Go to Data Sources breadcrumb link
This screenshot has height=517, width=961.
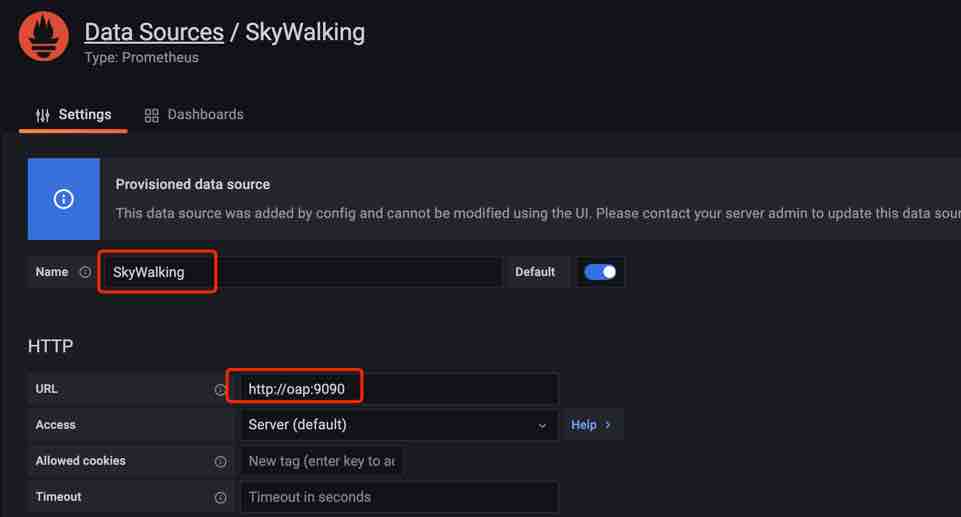[154, 32]
